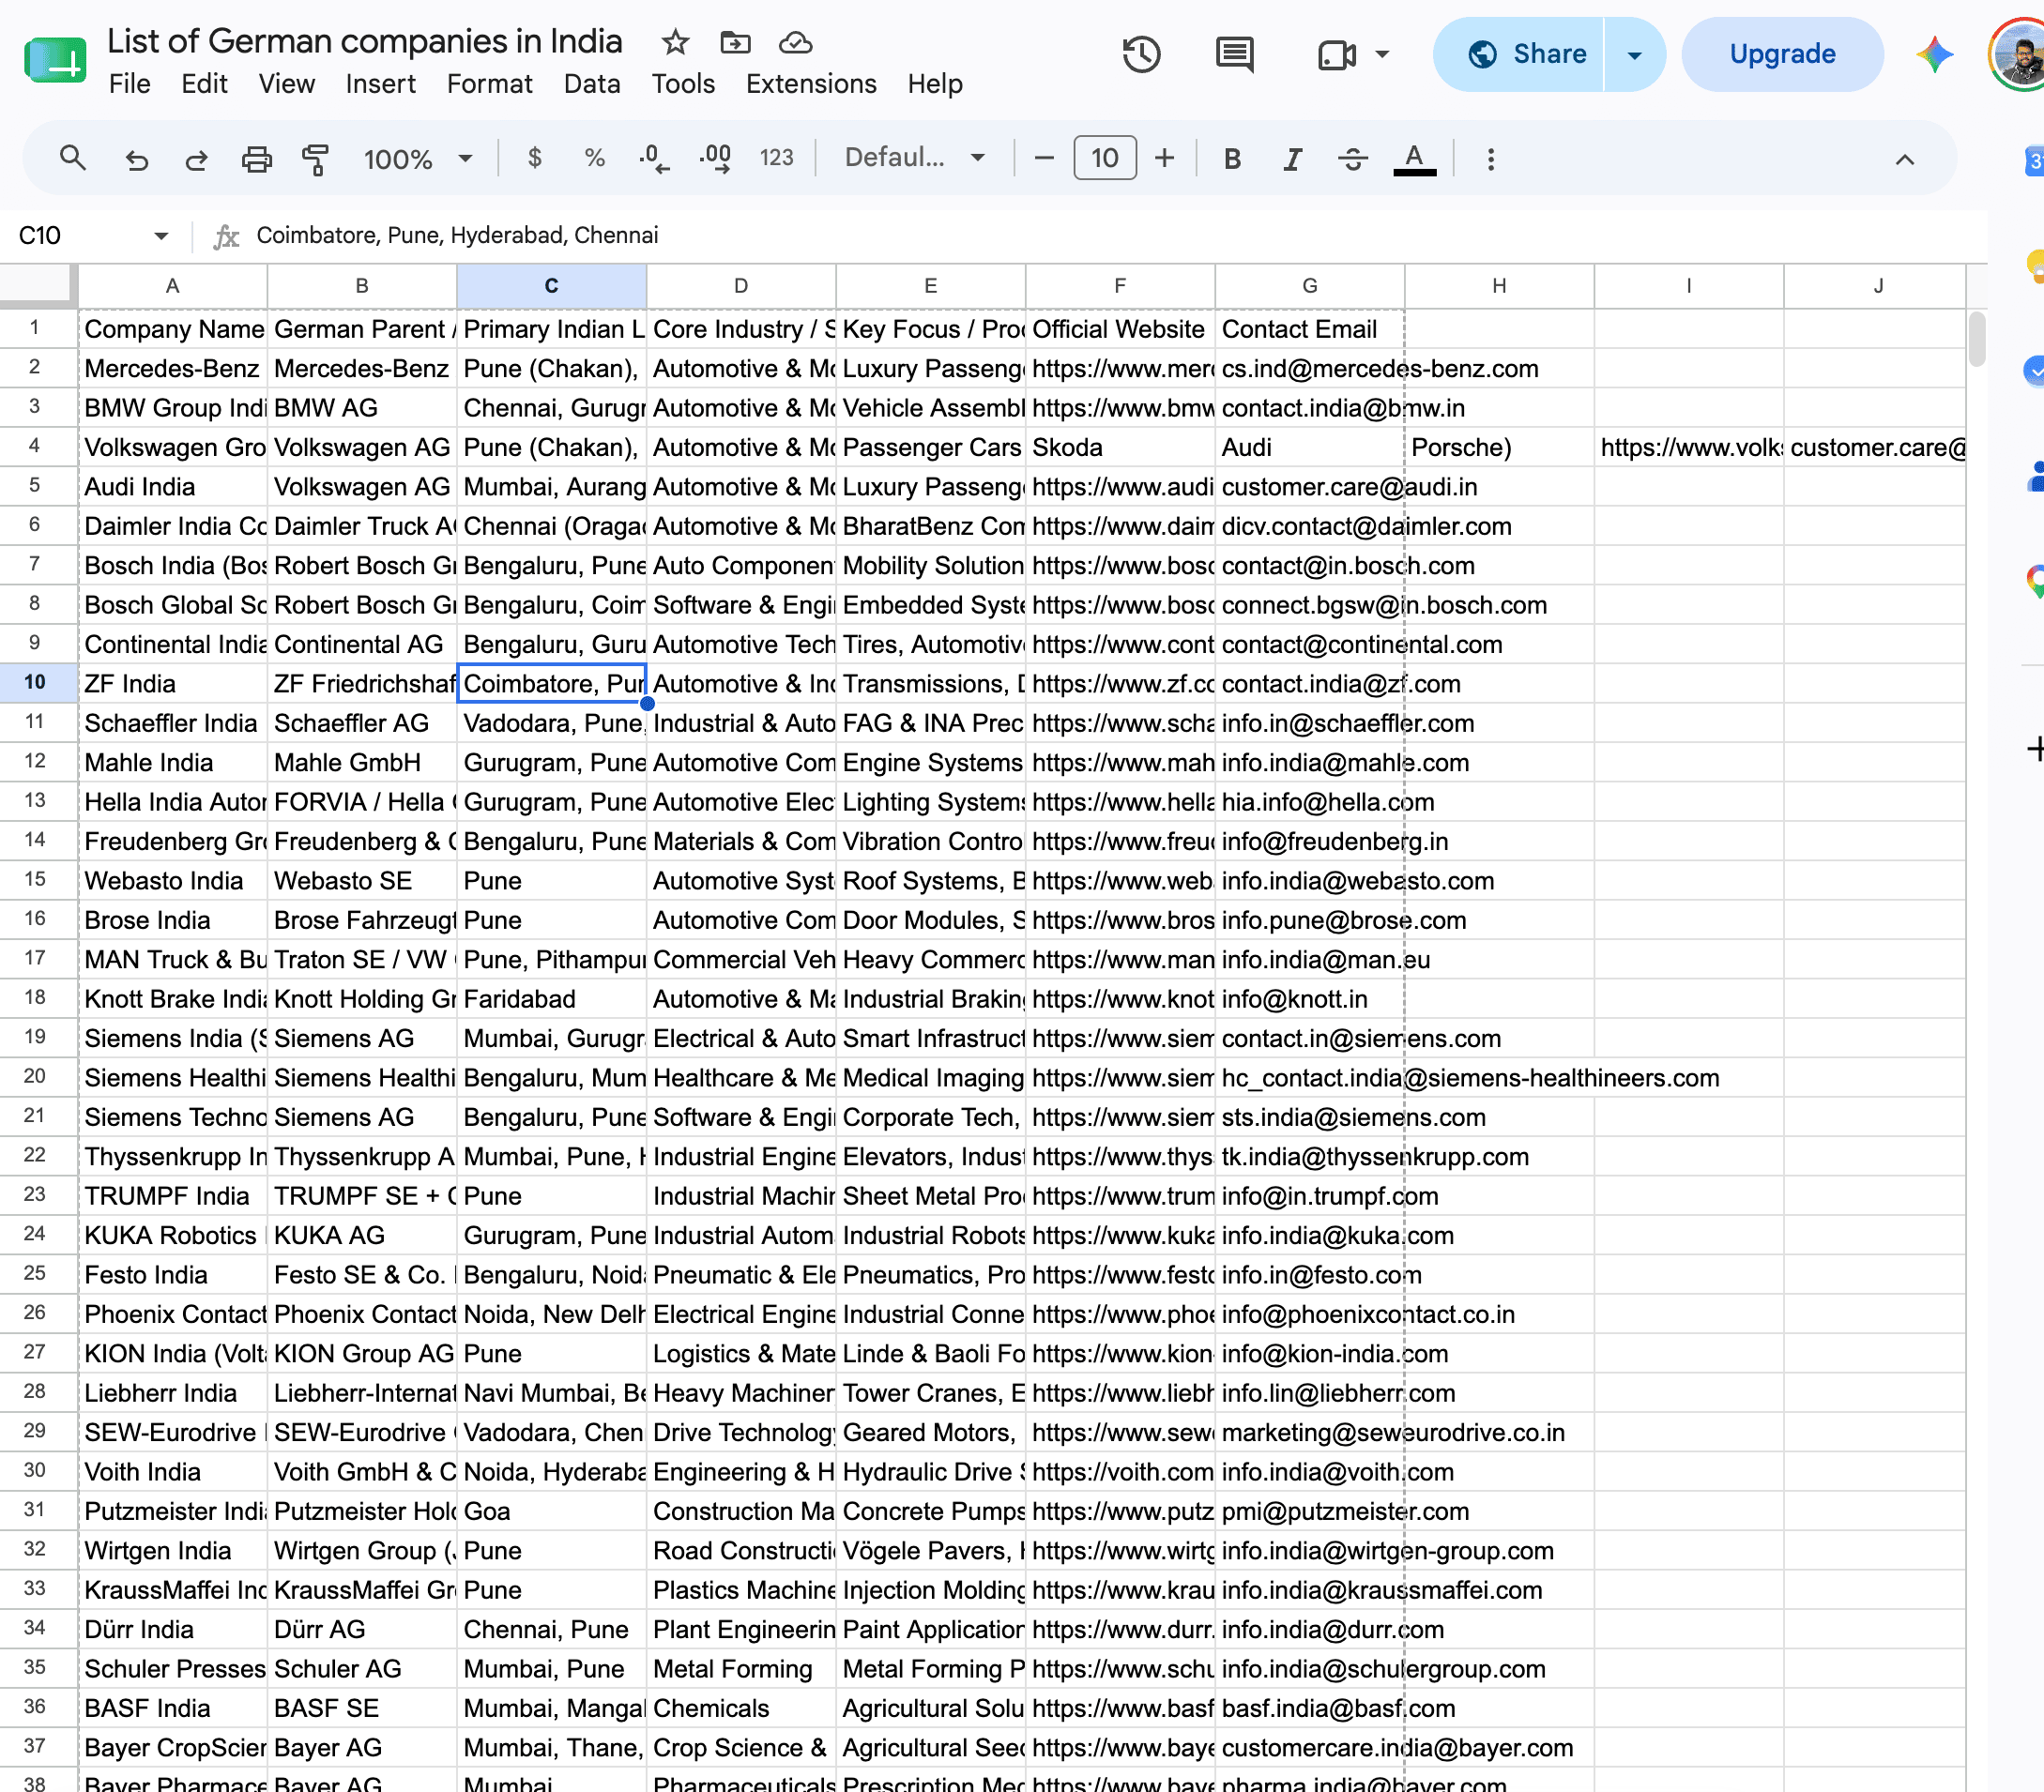Open the Gemini sparkle assistant

pos(1935,54)
